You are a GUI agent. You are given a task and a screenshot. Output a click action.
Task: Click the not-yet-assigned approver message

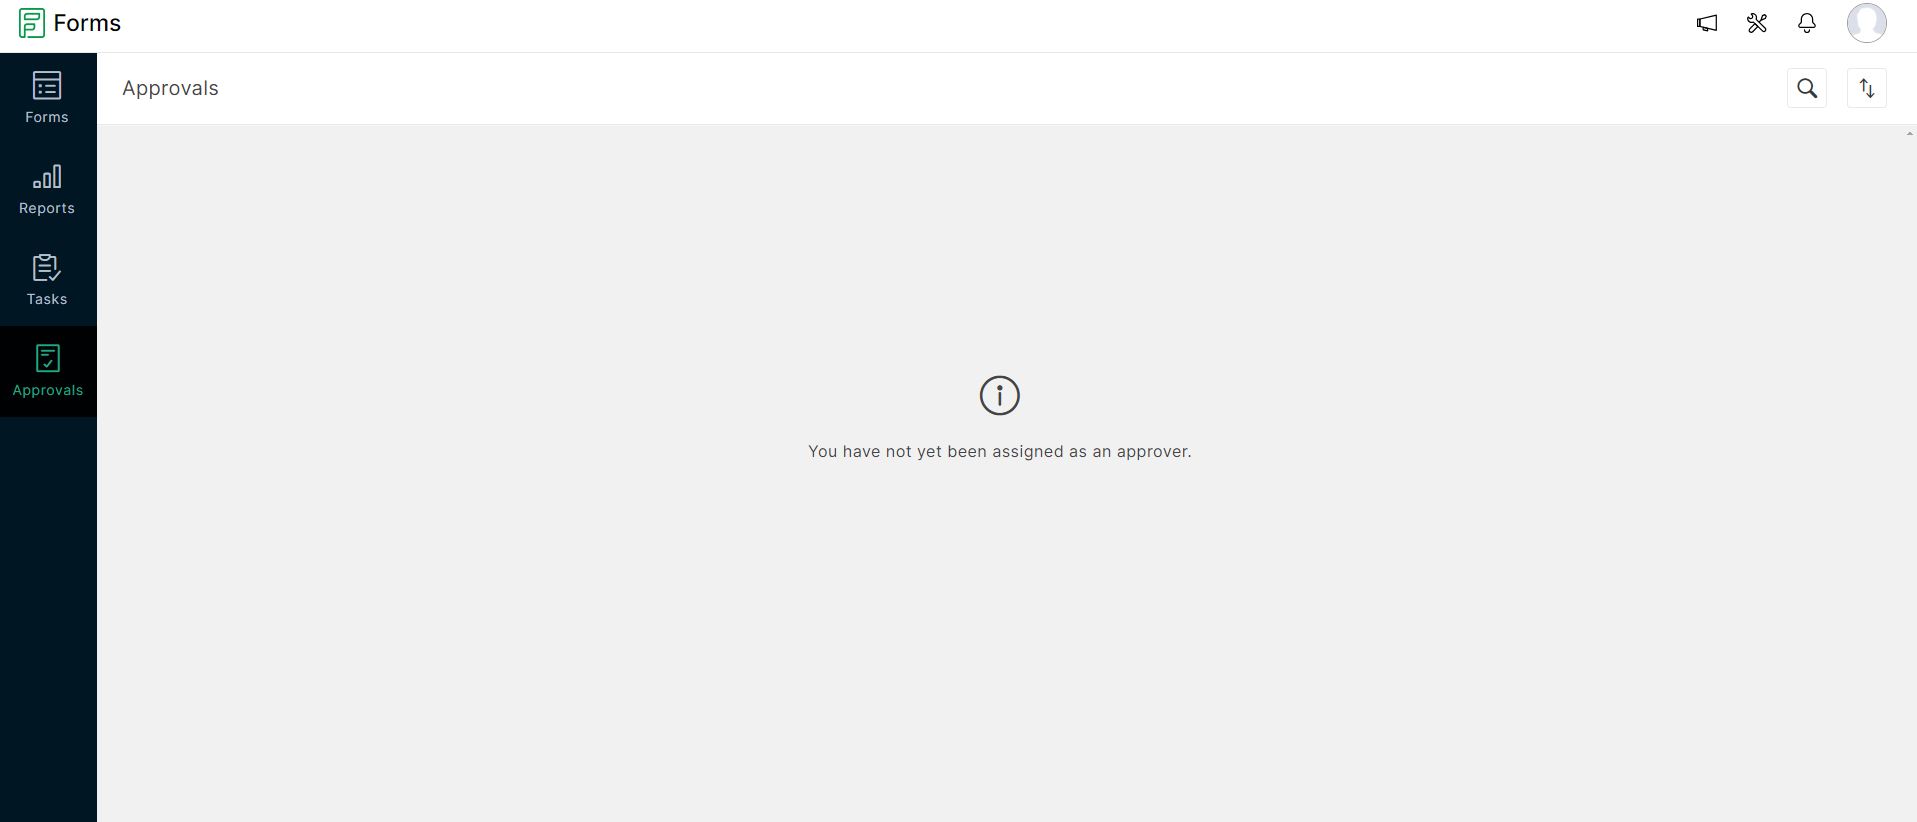click(x=999, y=451)
